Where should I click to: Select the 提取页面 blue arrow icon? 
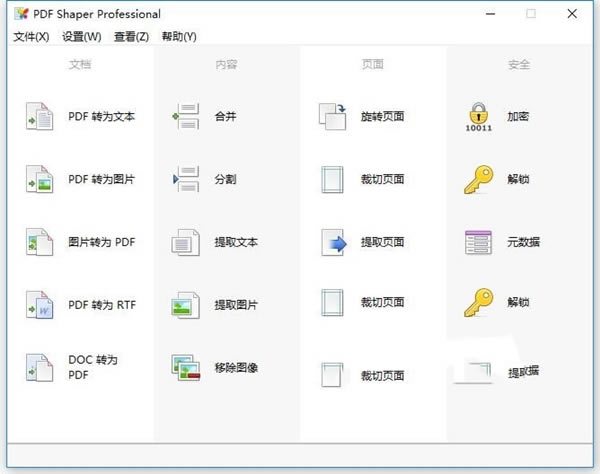point(334,242)
